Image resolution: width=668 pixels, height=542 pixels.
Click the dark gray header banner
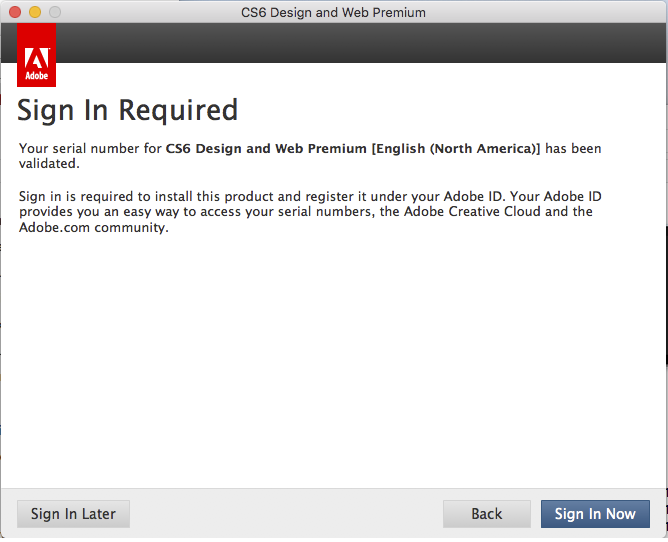coord(361,43)
